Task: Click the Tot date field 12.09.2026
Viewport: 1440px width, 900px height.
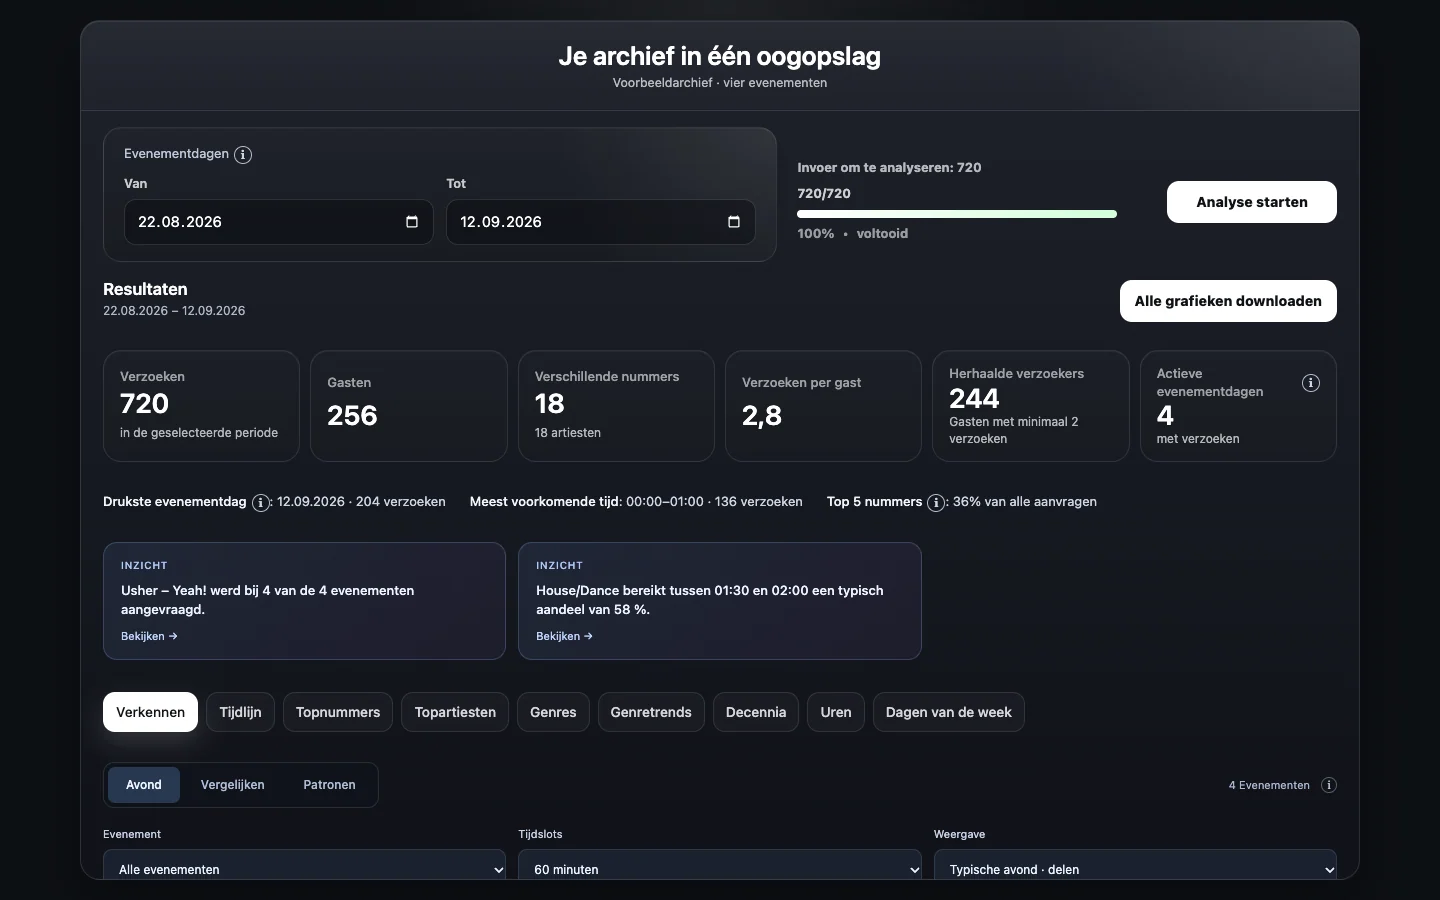Action: coord(601,222)
